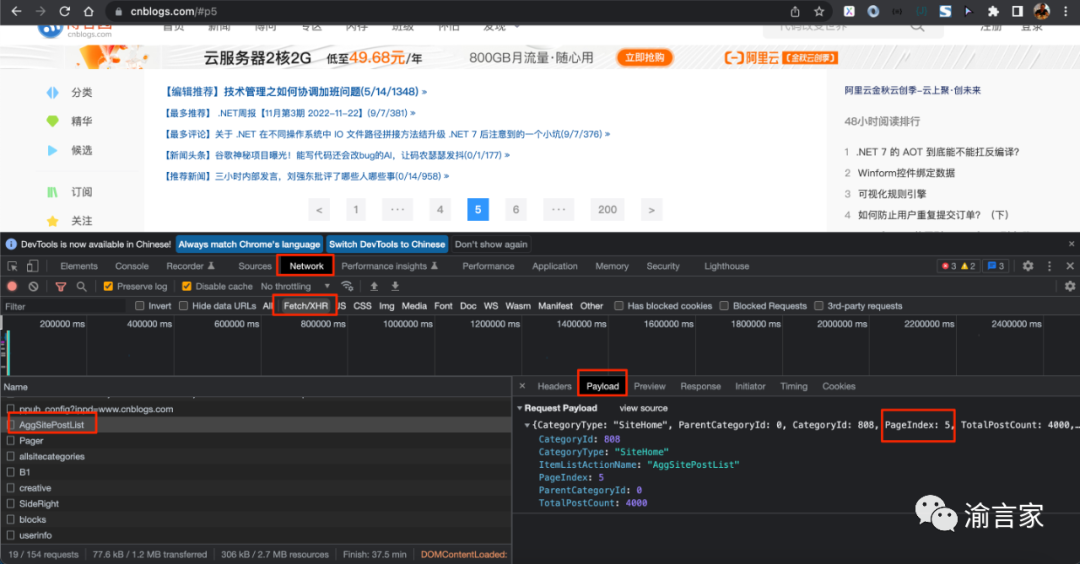The height and width of the screenshot is (564, 1080).
Task: Click the network Filter text field
Action: coord(63,306)
